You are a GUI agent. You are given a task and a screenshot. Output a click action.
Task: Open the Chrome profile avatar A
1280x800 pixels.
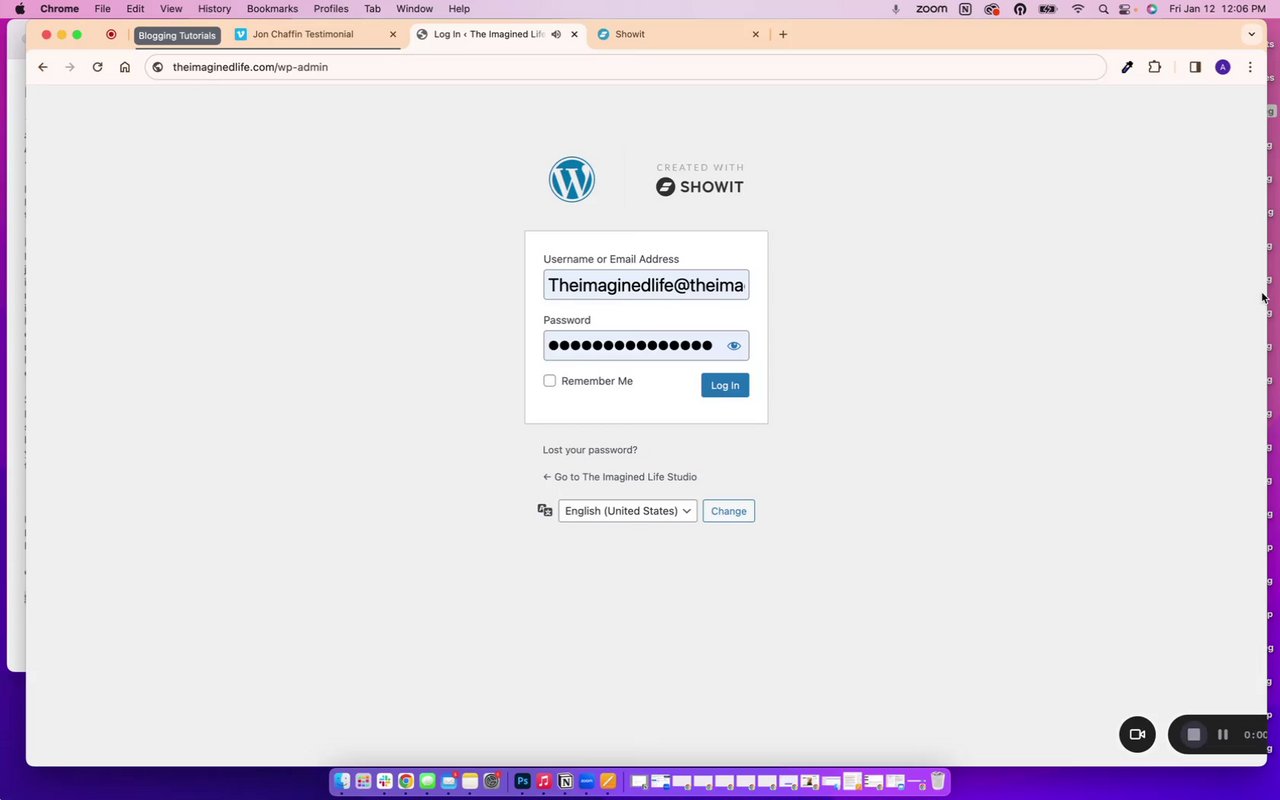[1223, 67]
